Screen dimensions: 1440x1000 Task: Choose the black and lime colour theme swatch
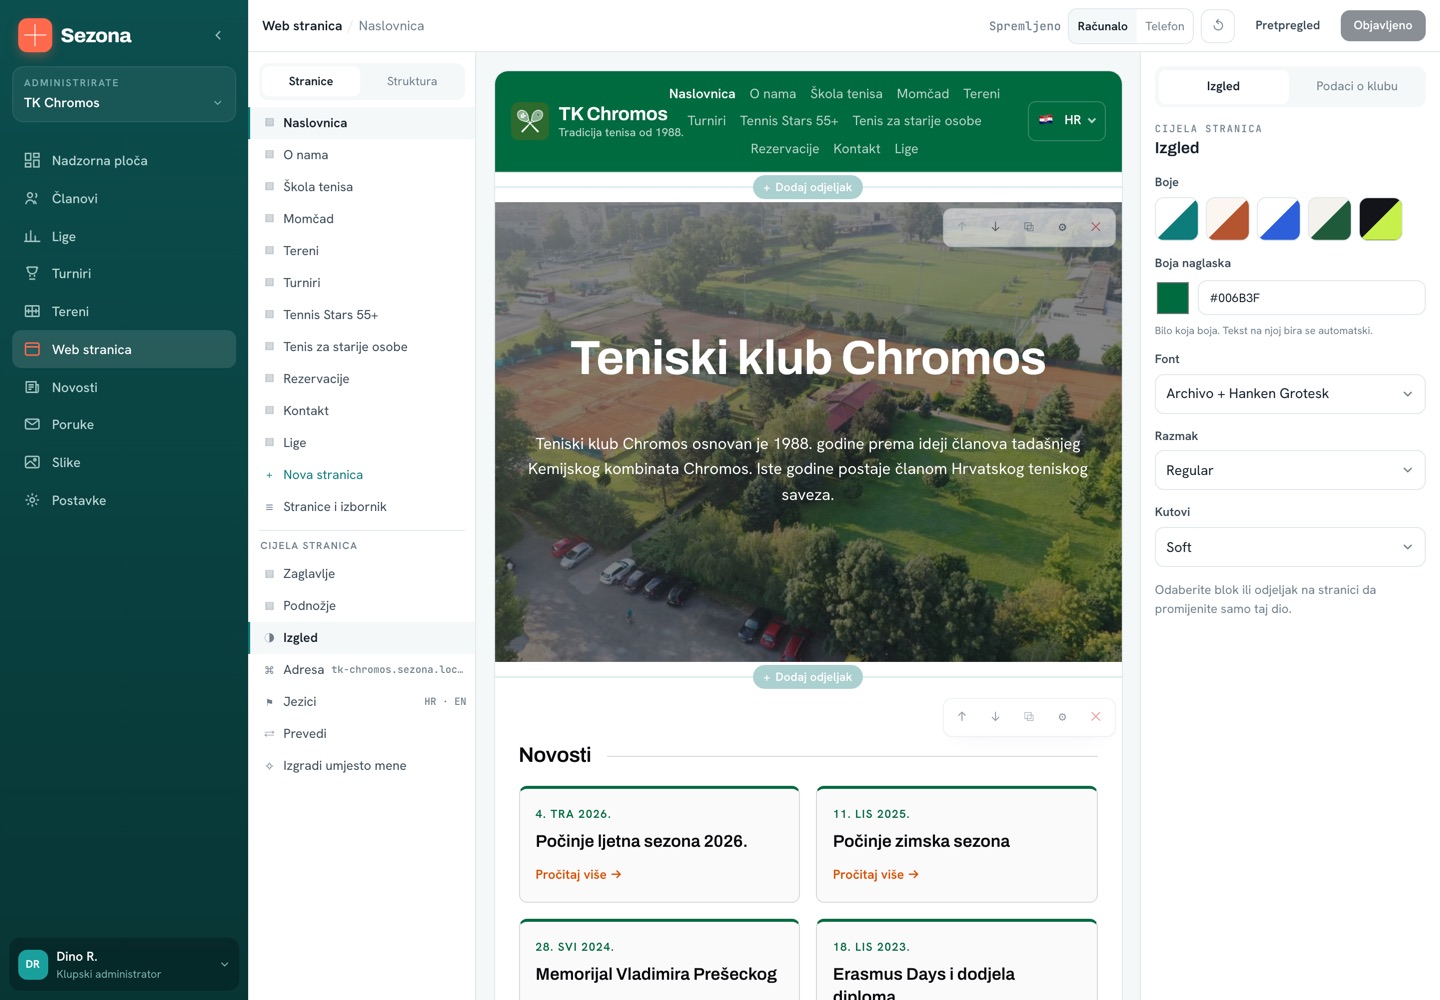[1381, 219]
